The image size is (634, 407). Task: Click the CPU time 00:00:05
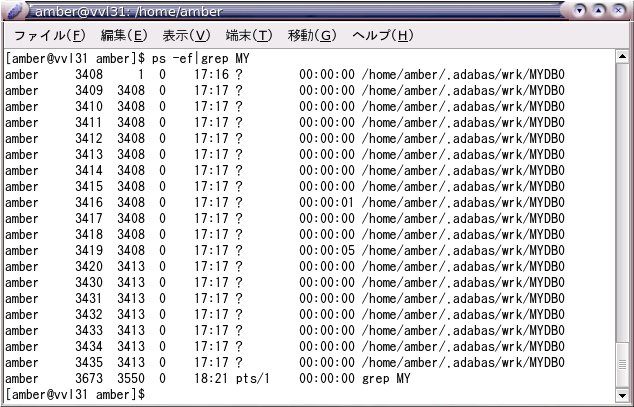(327, 251)
